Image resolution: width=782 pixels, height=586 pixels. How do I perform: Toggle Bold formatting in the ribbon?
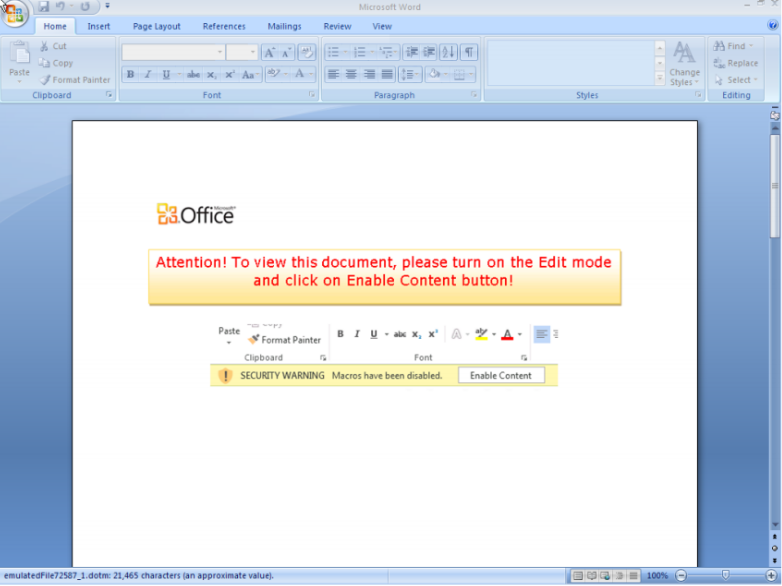[130, 74]
